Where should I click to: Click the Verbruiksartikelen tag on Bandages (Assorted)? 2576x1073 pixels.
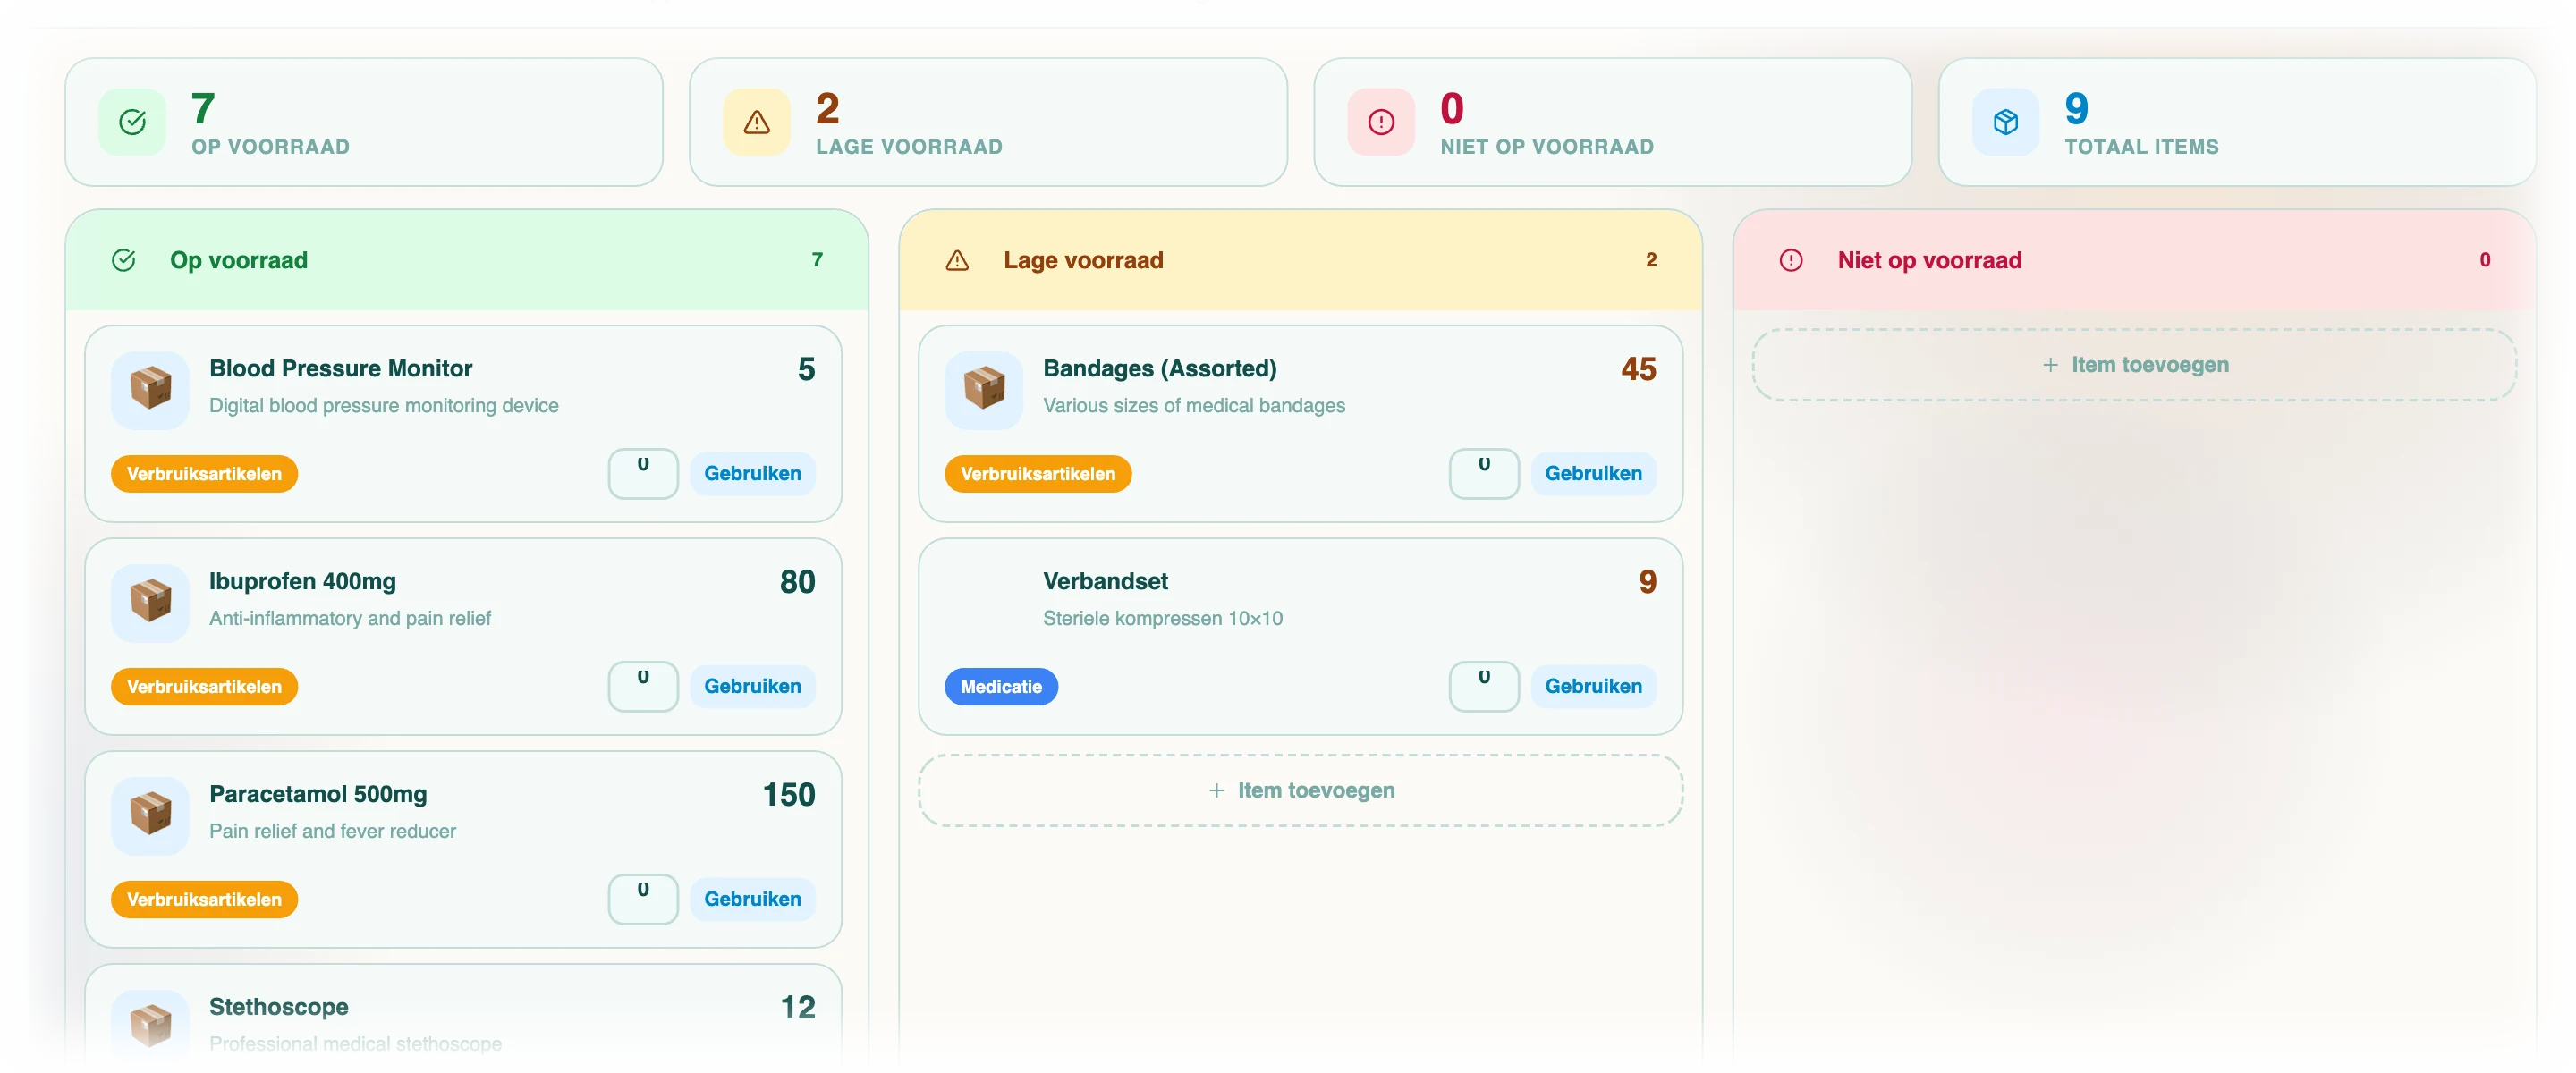coord(1038,474)
